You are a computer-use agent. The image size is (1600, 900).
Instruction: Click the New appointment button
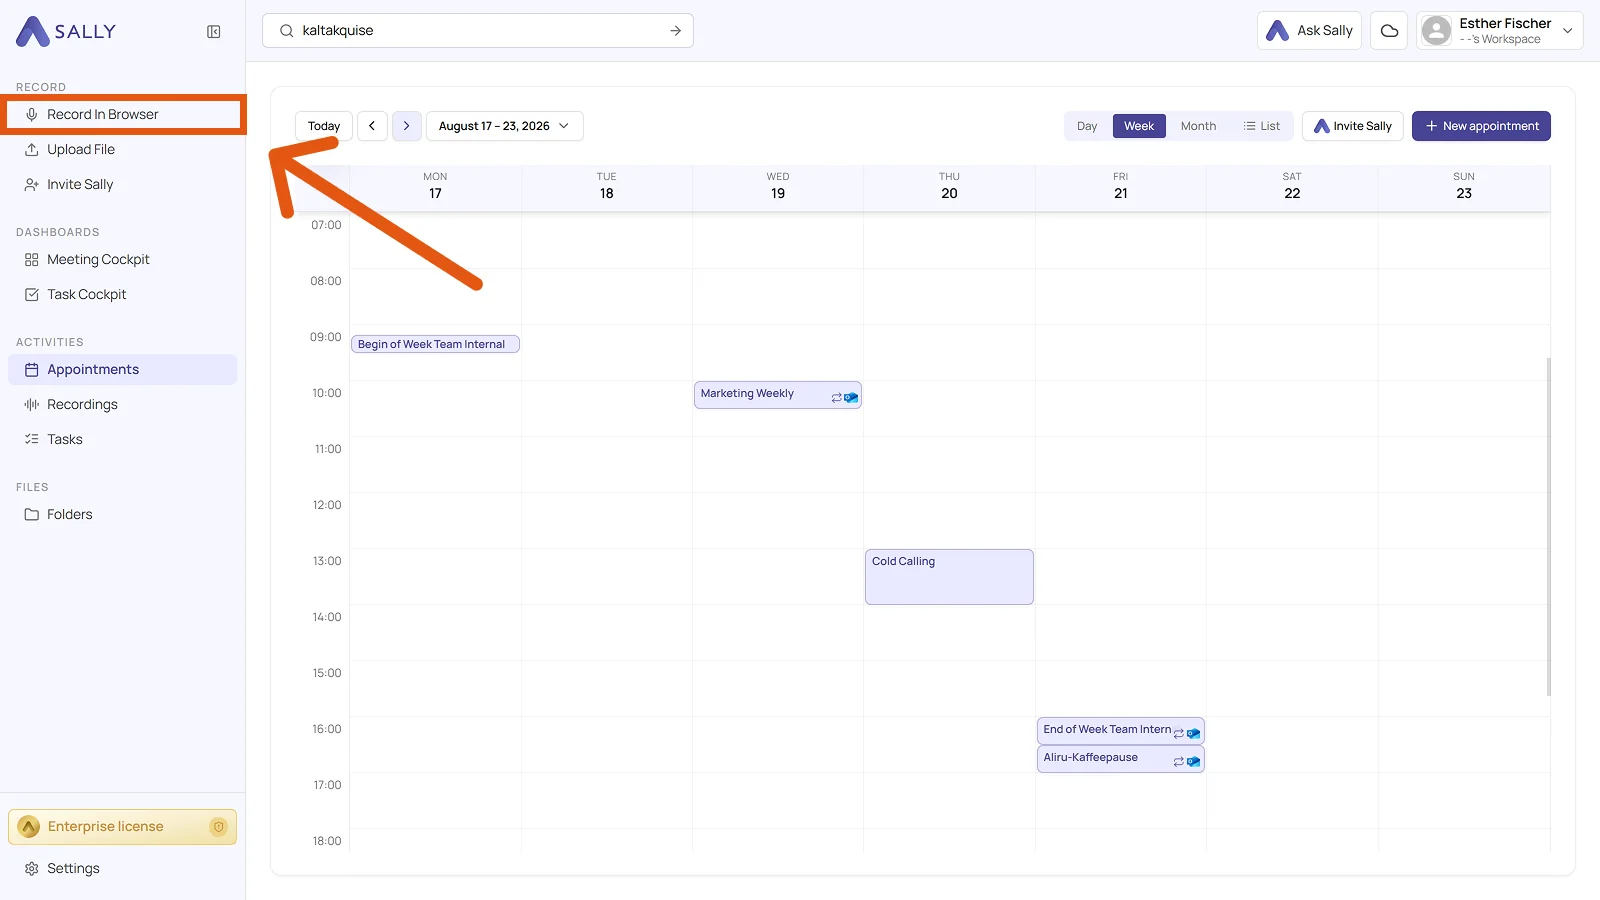(x=1481, y=126)
